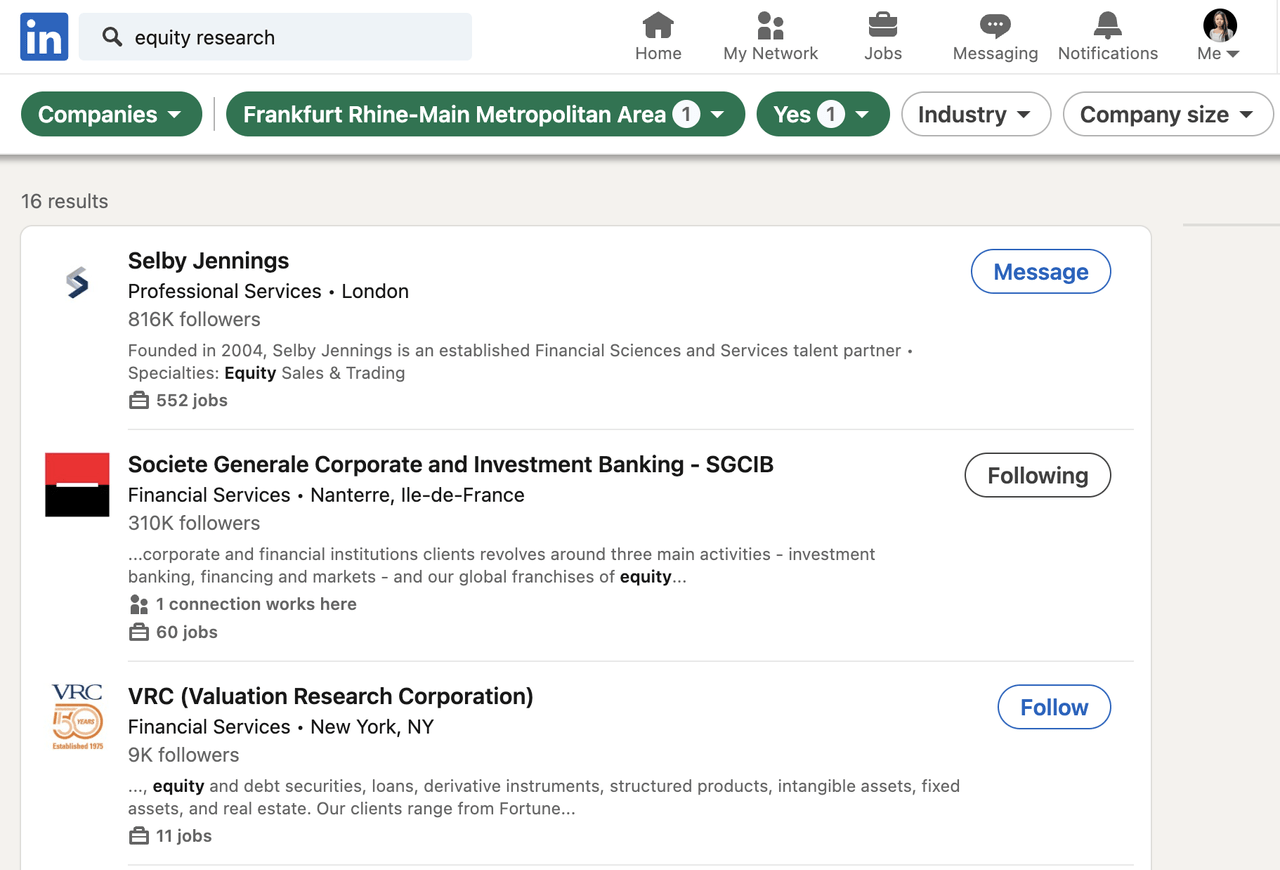Expand the Frankfurt Rhine-Main Metropolitan Area filter
Image resolution: width=1280 pixels, height=870 pixels.
(x=485, y=114)
